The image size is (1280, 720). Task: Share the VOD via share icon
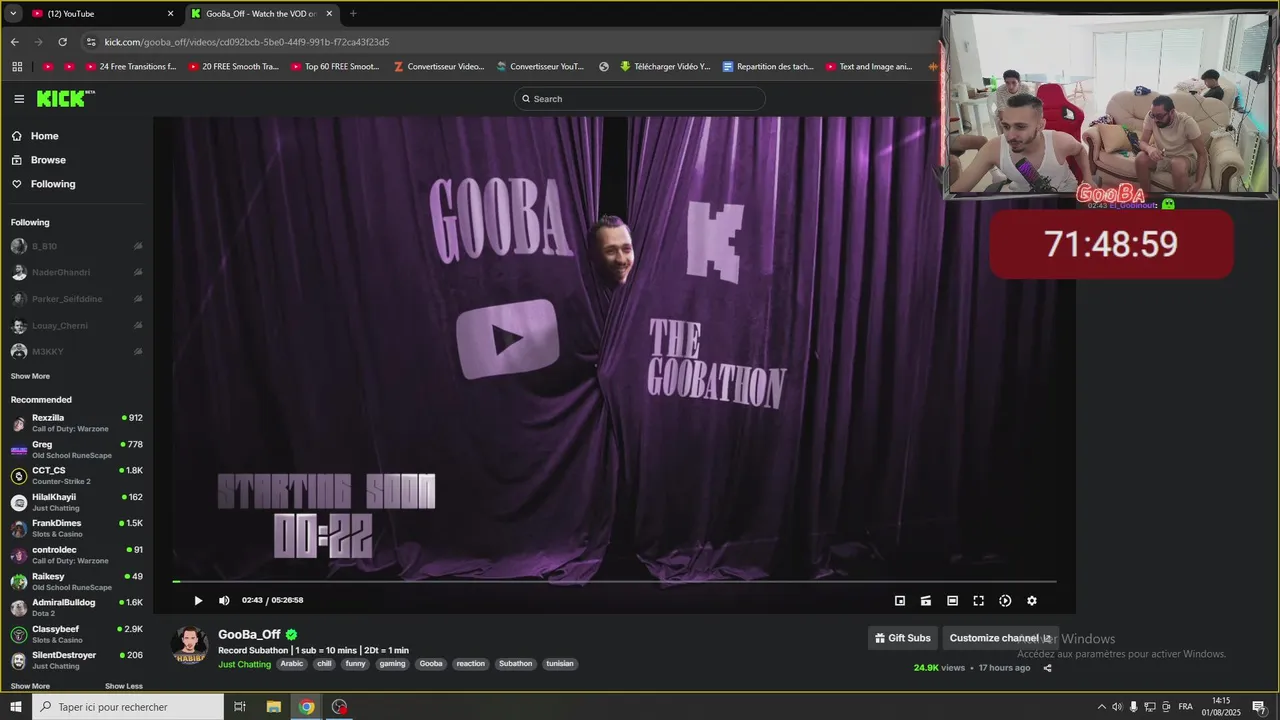pos(1047,668)
